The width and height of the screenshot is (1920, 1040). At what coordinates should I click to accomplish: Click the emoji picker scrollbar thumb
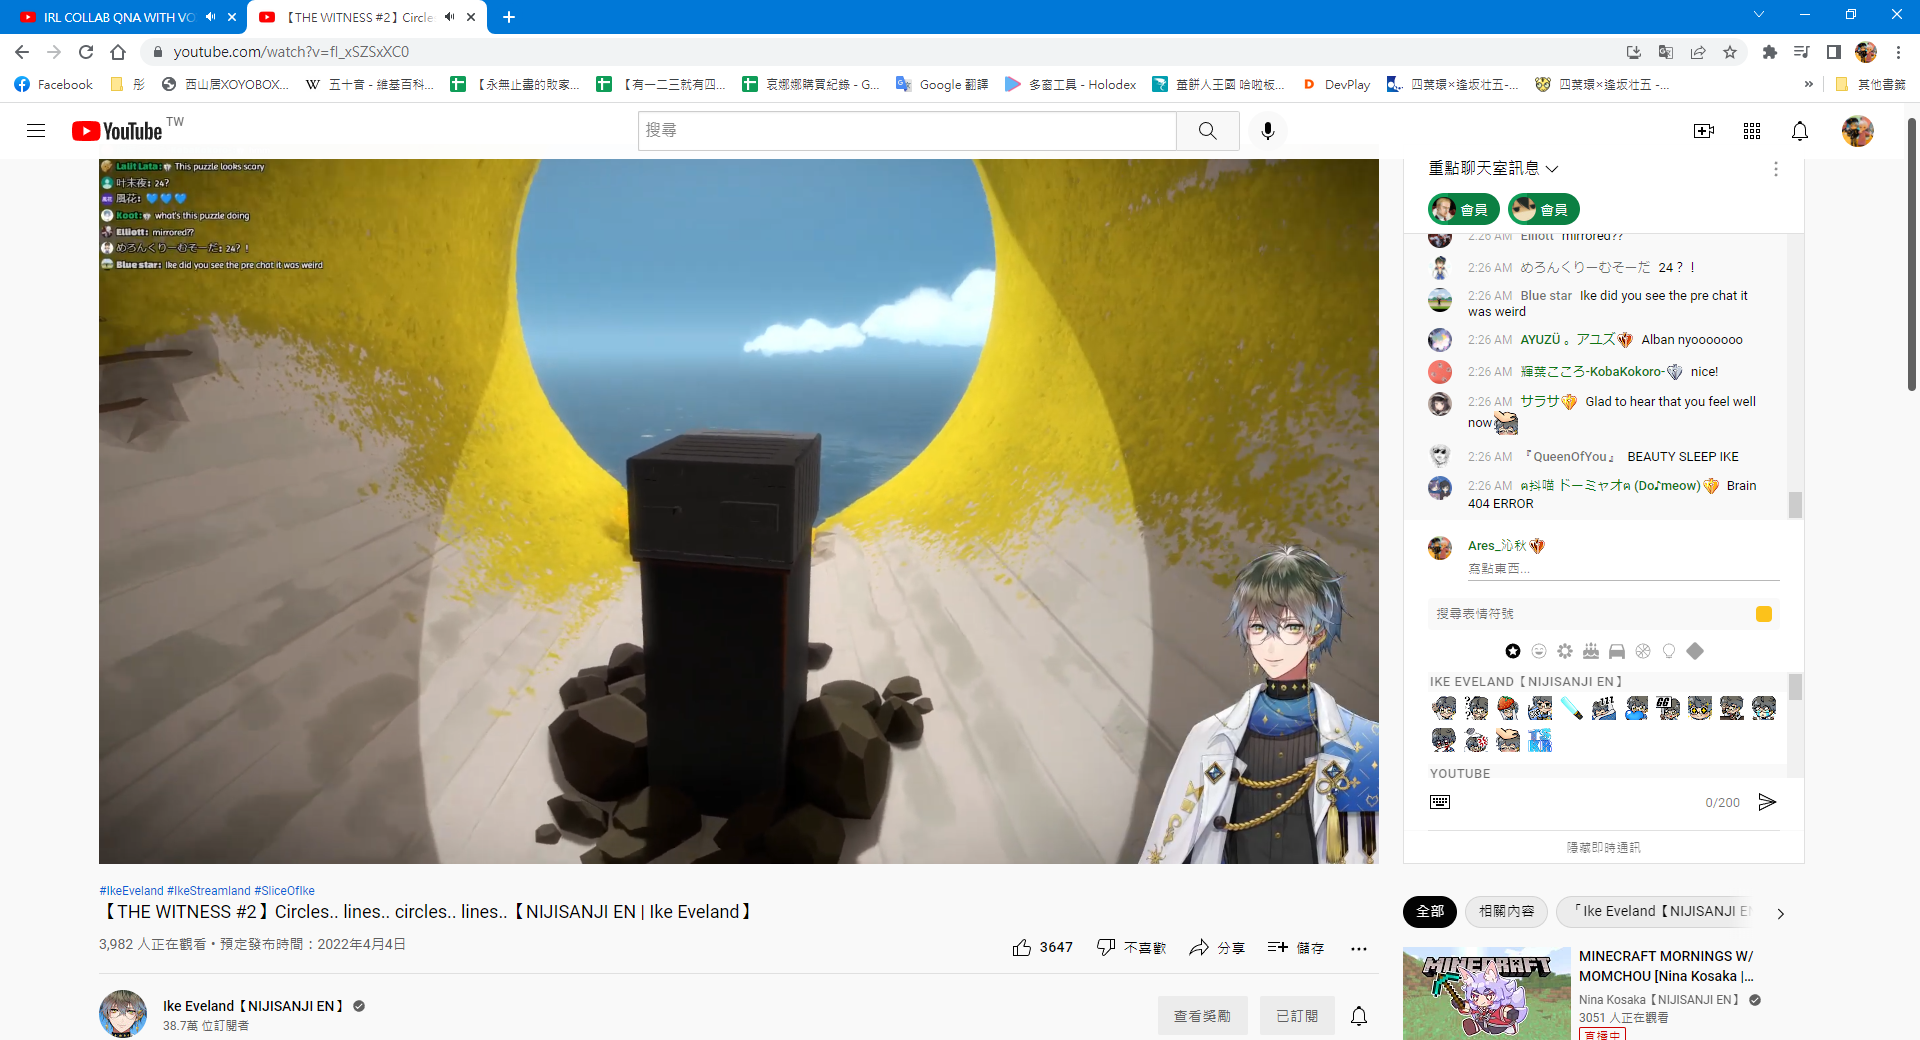[1795, 687]
